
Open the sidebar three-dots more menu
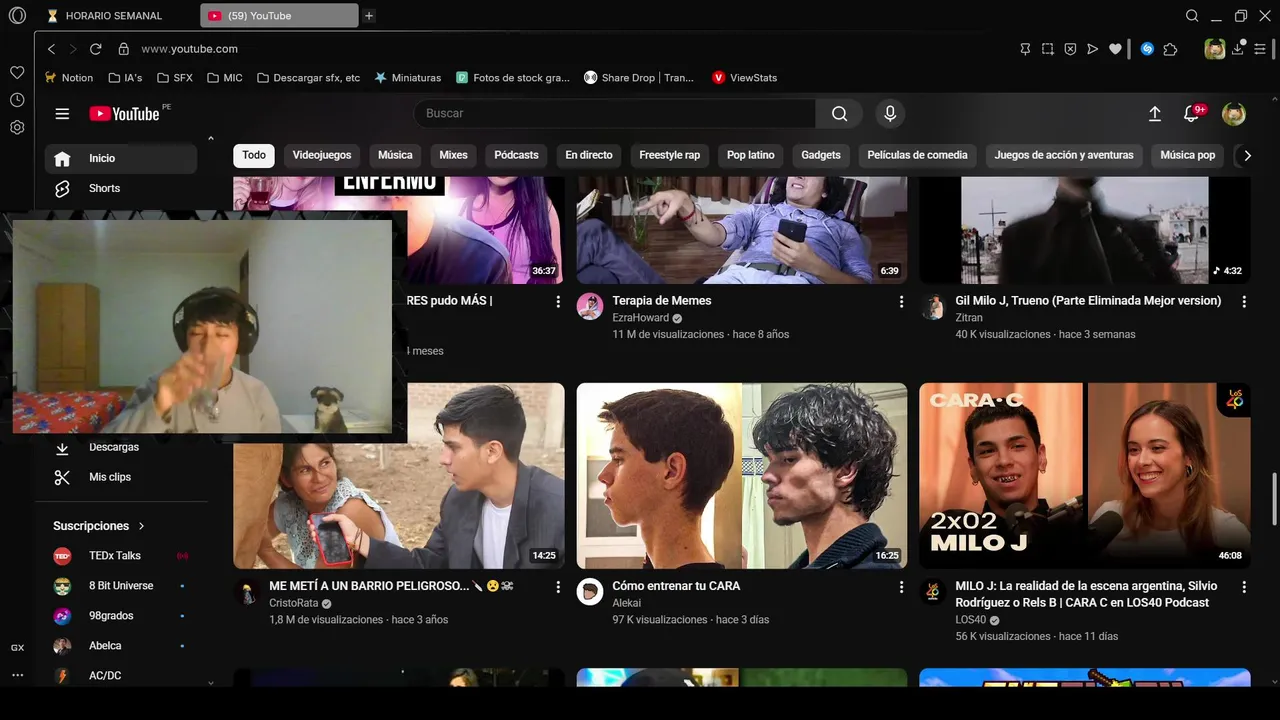(17, 675)
